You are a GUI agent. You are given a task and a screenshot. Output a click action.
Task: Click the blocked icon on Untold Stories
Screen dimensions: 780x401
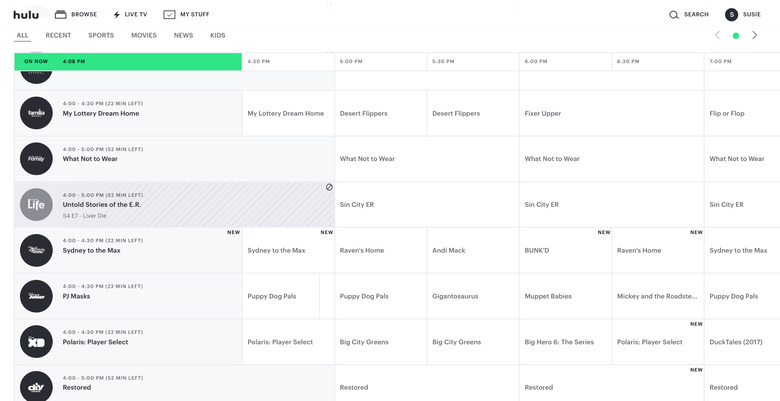[x=329, y=187]
